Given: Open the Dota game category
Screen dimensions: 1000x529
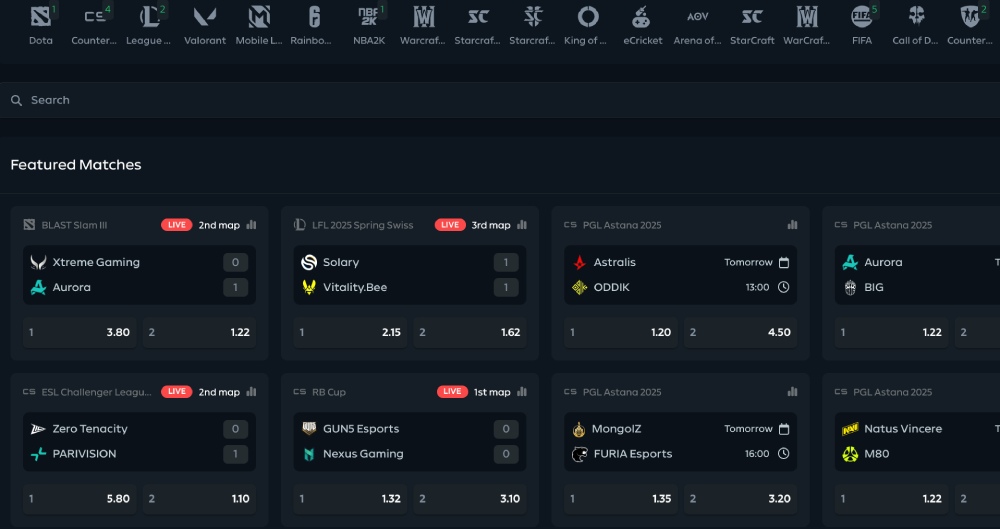Looking at the screenshot, I should [x=41, y=25].
